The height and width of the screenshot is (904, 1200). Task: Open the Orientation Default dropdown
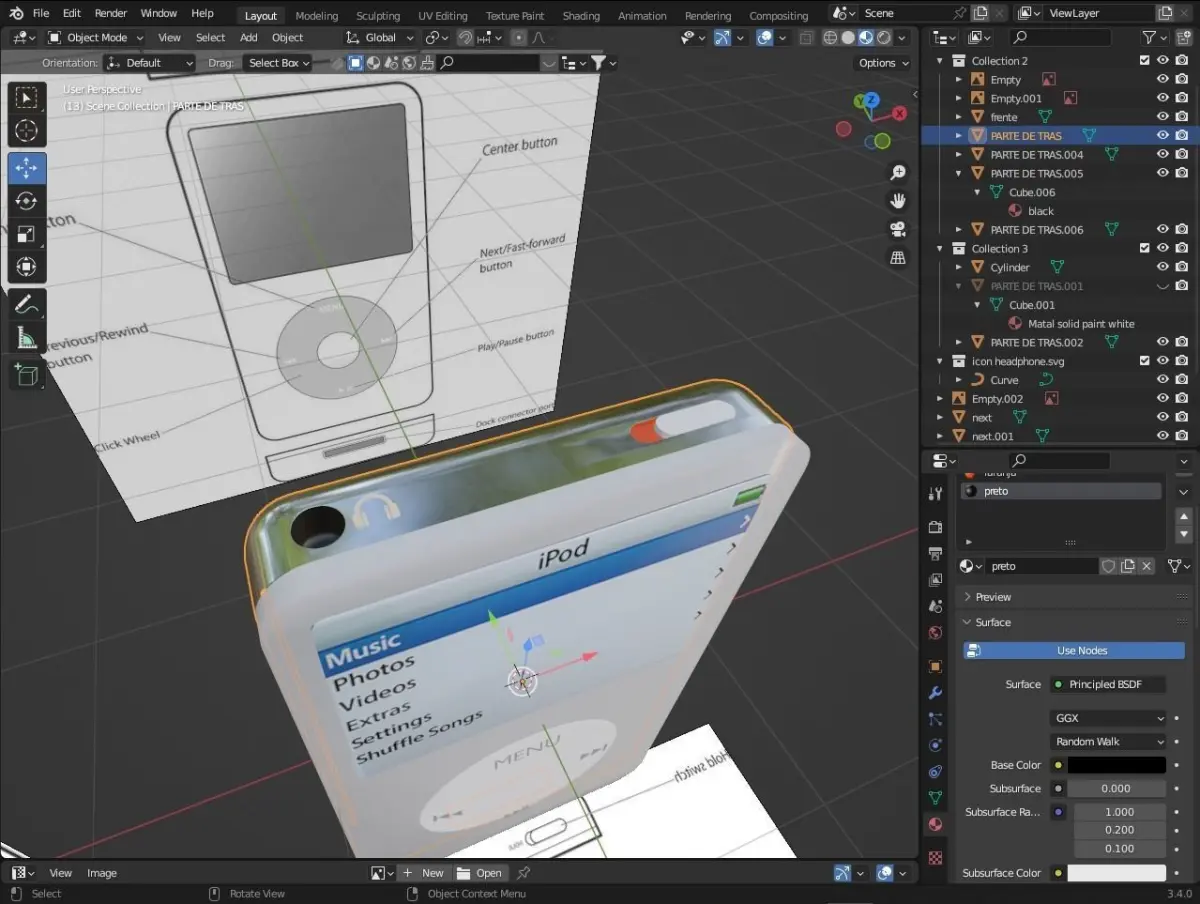150,62
